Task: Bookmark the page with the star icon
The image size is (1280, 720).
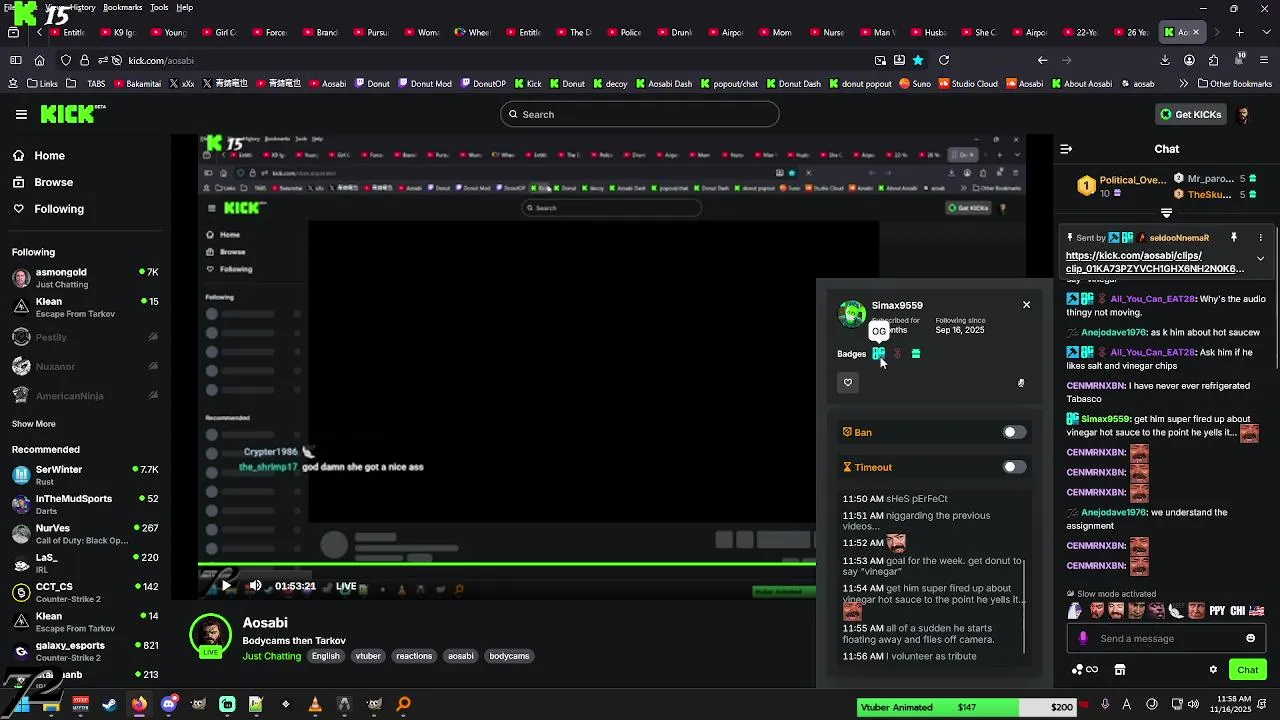Action: (918, 60)
